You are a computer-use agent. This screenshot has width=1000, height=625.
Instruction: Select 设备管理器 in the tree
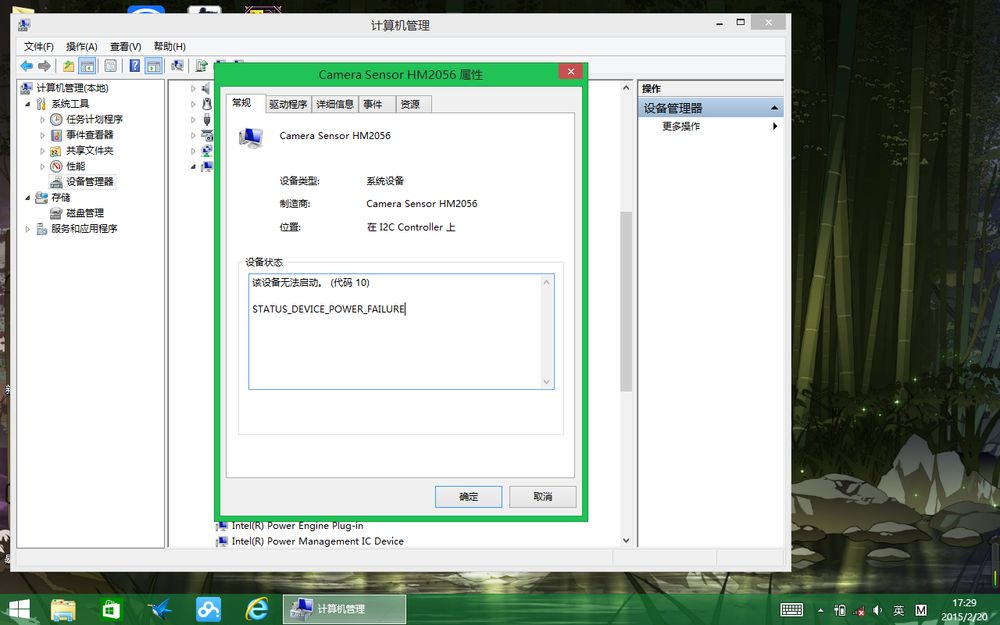pos(90,182)
